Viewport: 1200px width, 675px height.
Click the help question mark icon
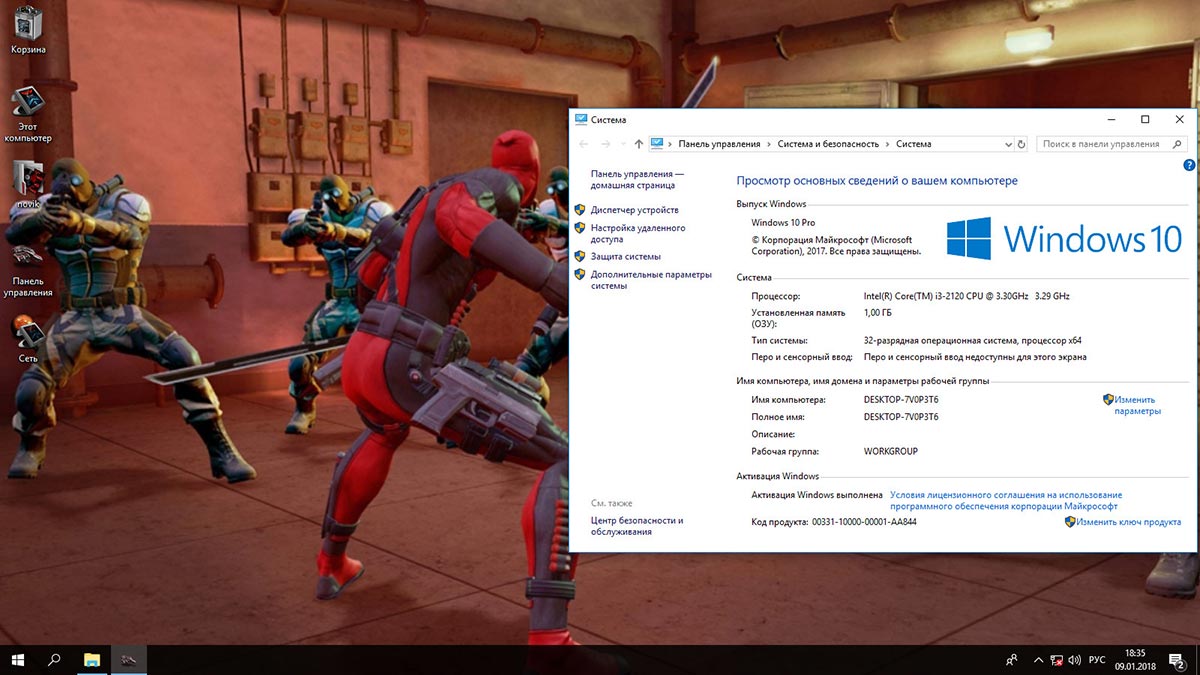coord(1188,165)
